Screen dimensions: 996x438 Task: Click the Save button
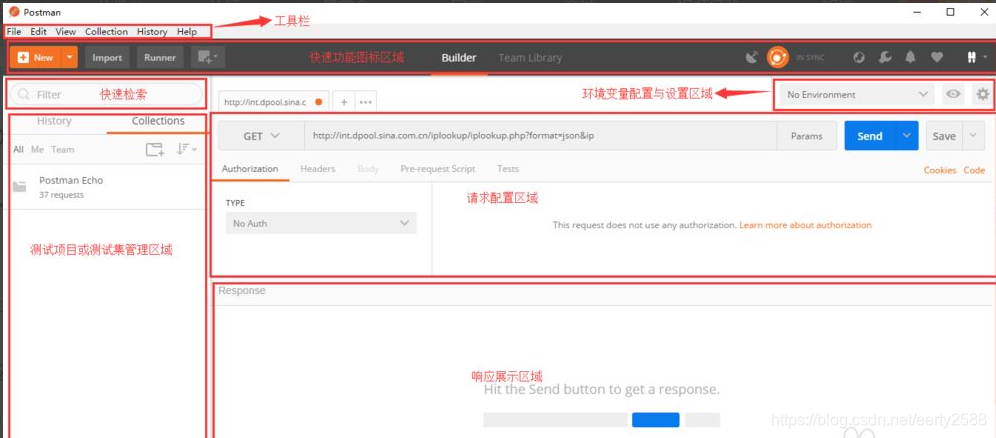click(x=944, y=136)
